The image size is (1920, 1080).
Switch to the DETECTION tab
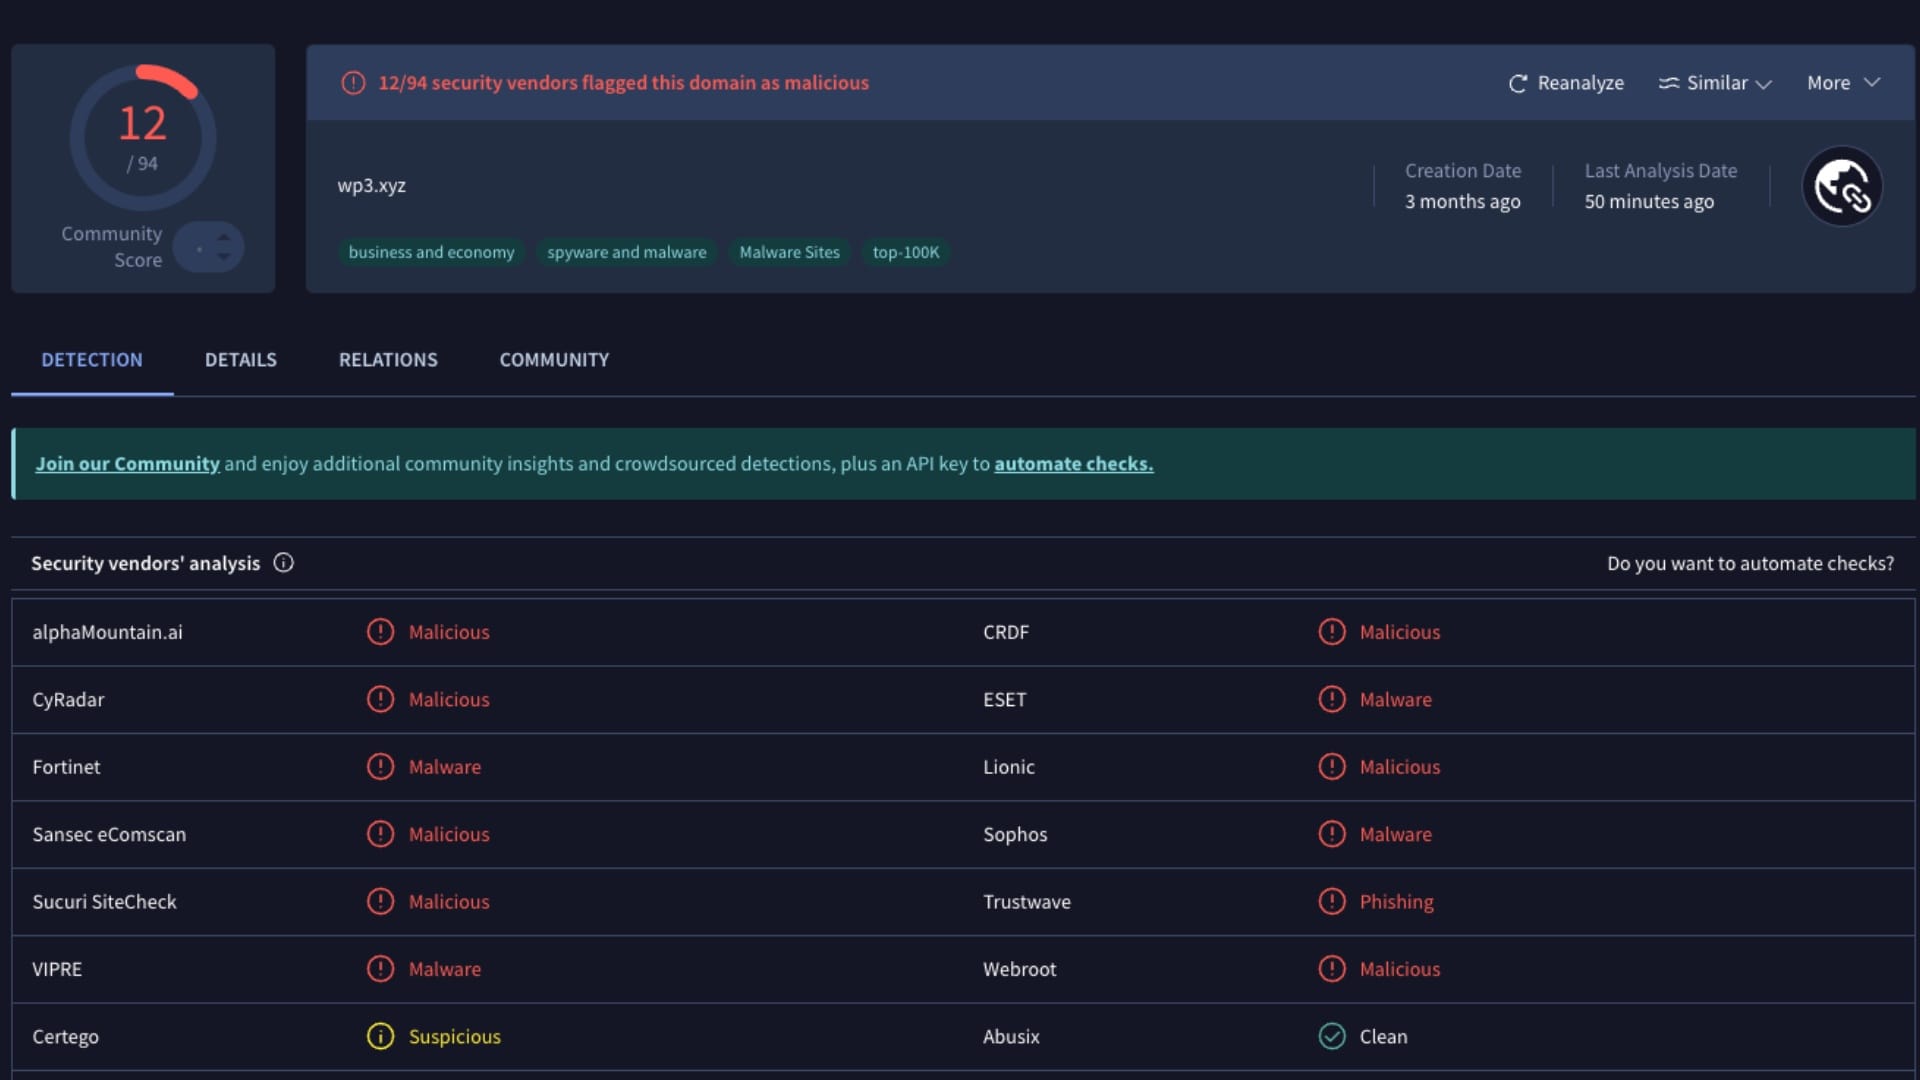tap(92, 360)
